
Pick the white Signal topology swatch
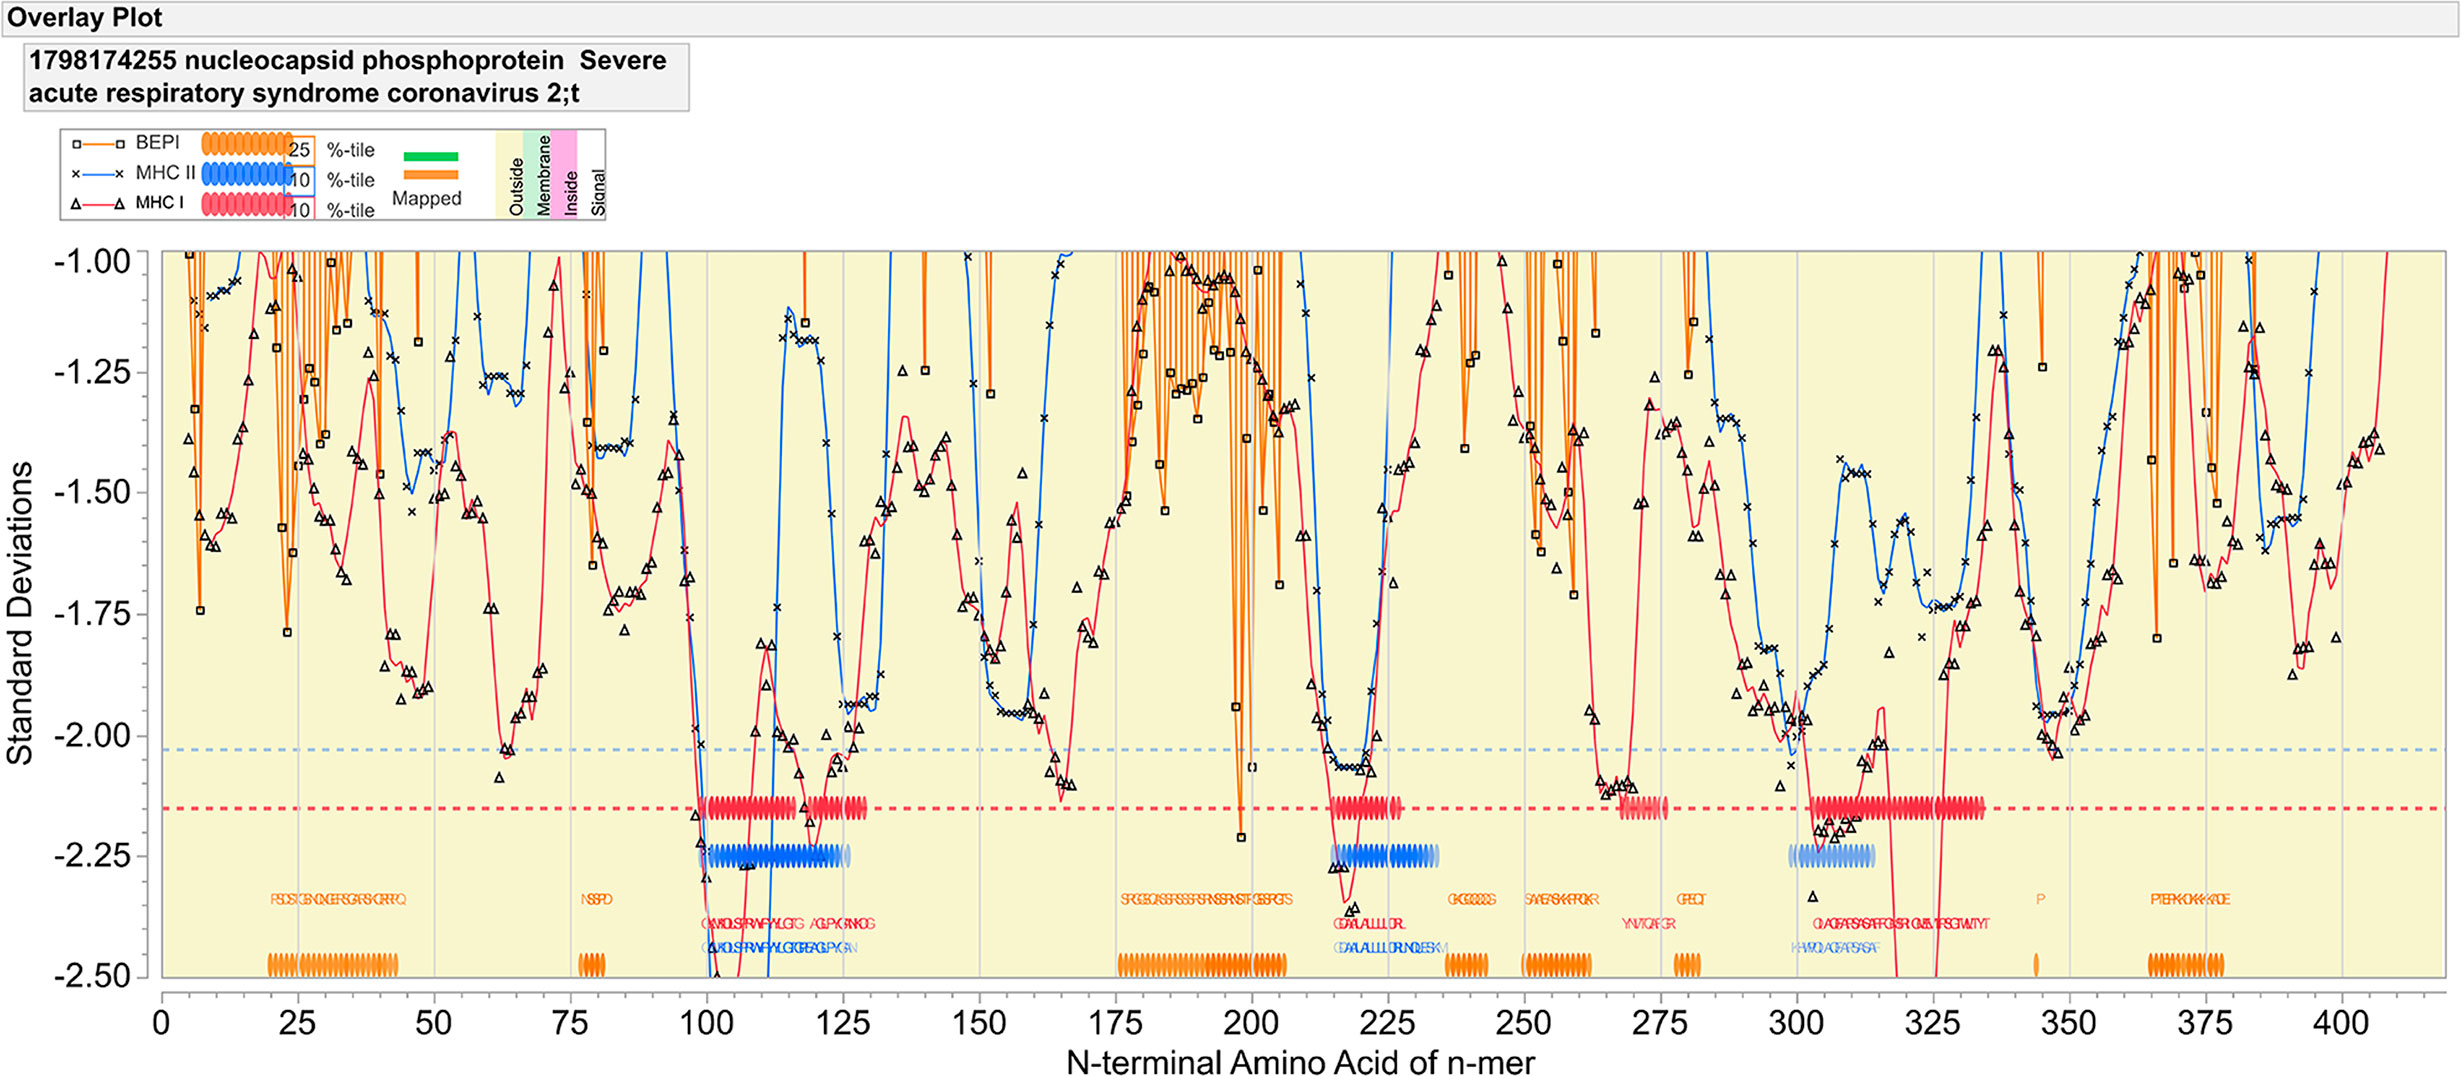click(592, 174)
